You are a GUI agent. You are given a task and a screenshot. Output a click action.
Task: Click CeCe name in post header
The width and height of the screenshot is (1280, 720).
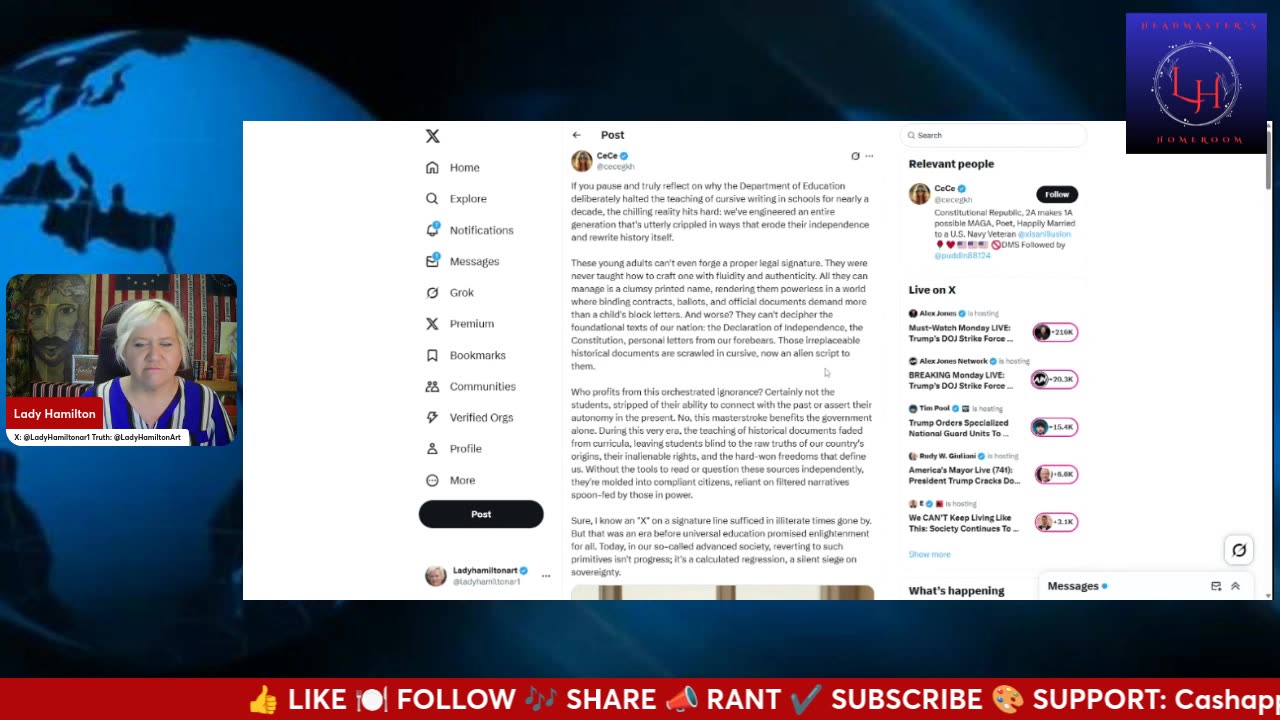pos(607,156)
